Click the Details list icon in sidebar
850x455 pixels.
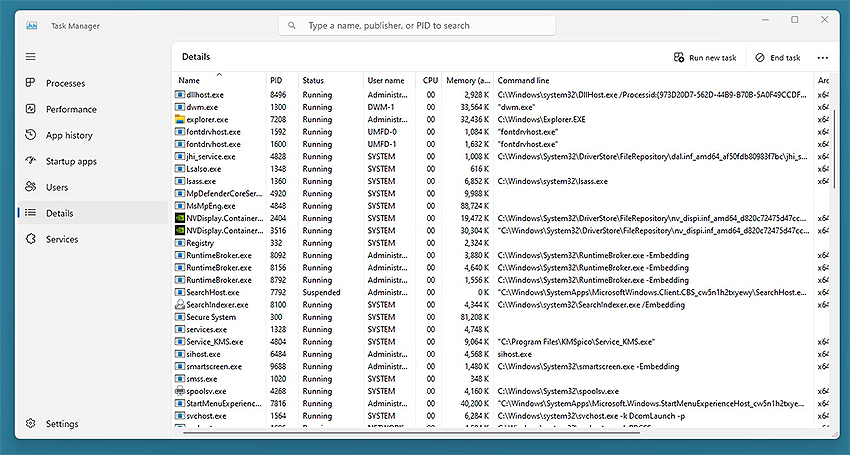click(31, 213)
